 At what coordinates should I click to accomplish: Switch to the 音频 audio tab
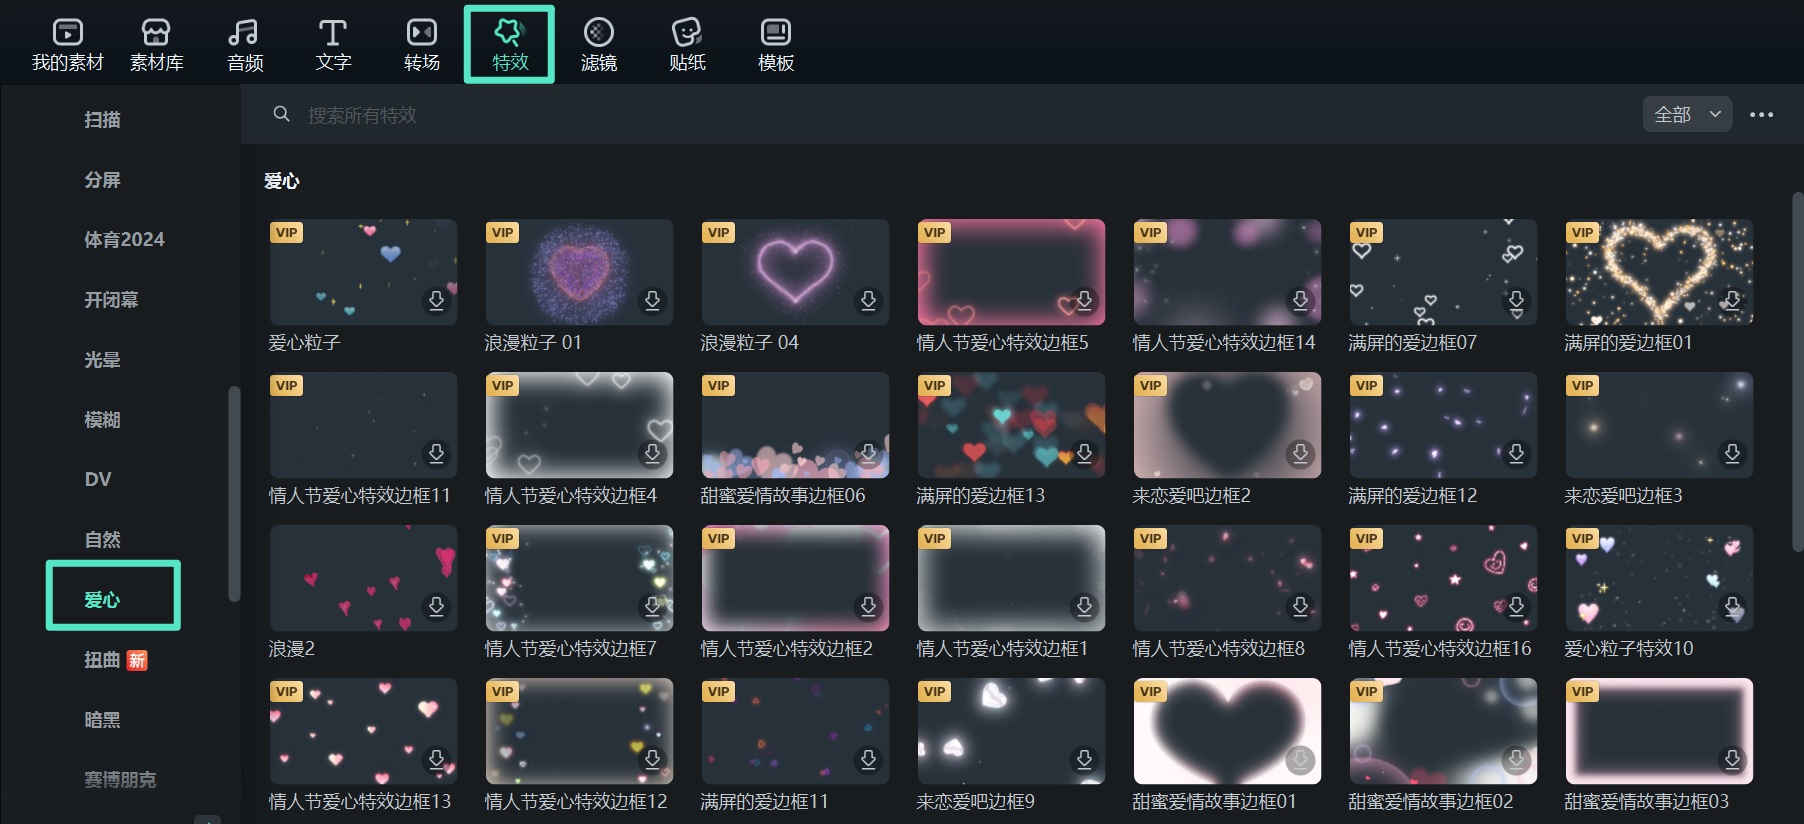tap(244, 45)
